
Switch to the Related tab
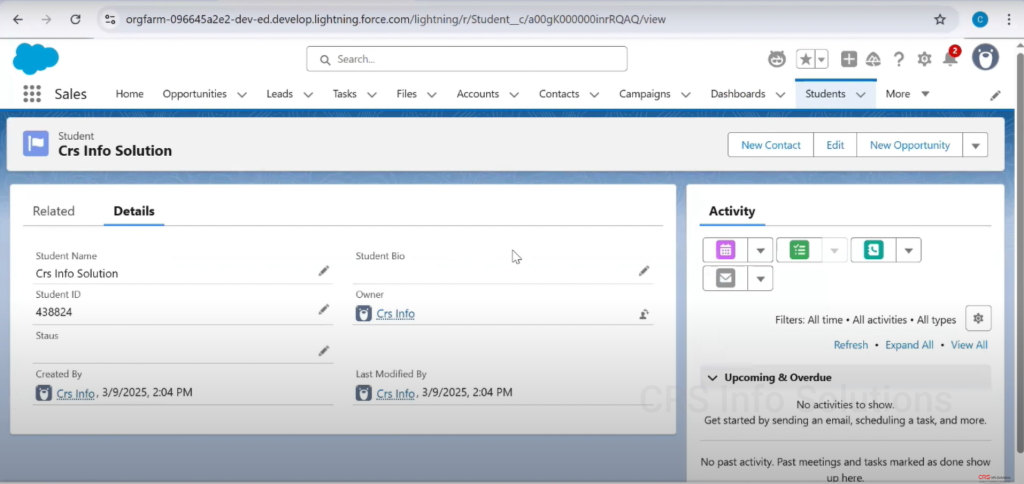point(54,211)
